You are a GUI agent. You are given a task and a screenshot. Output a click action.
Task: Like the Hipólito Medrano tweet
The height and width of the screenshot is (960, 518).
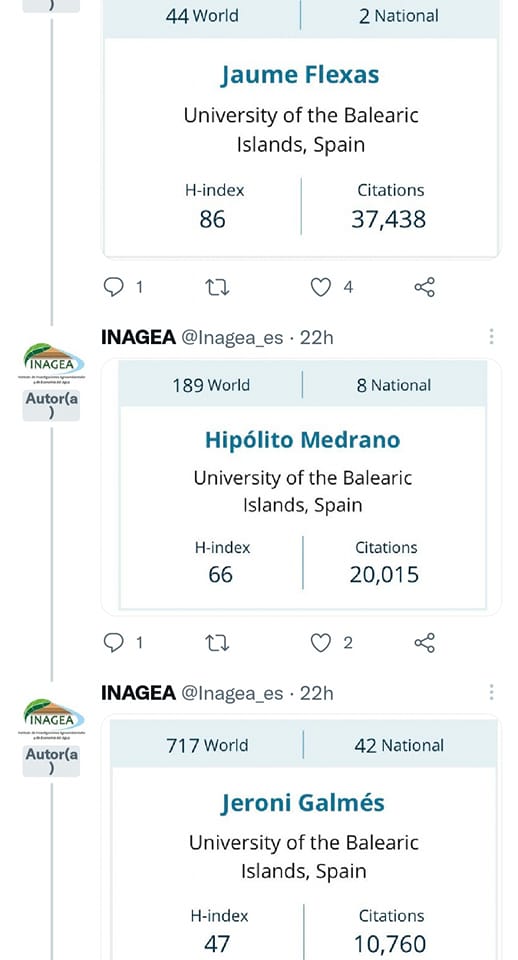[x=320, y=643]
